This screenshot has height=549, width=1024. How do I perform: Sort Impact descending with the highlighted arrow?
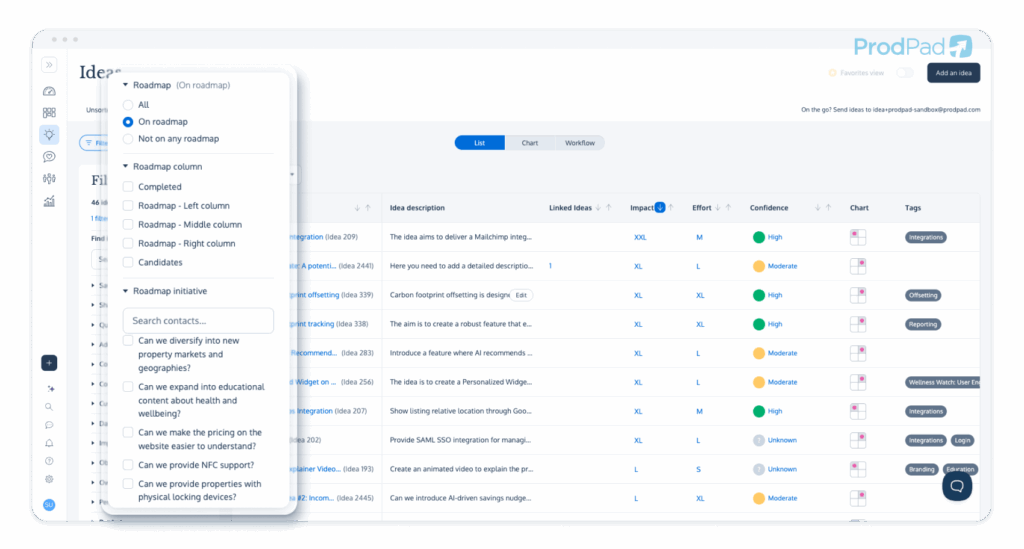[660, 208]
